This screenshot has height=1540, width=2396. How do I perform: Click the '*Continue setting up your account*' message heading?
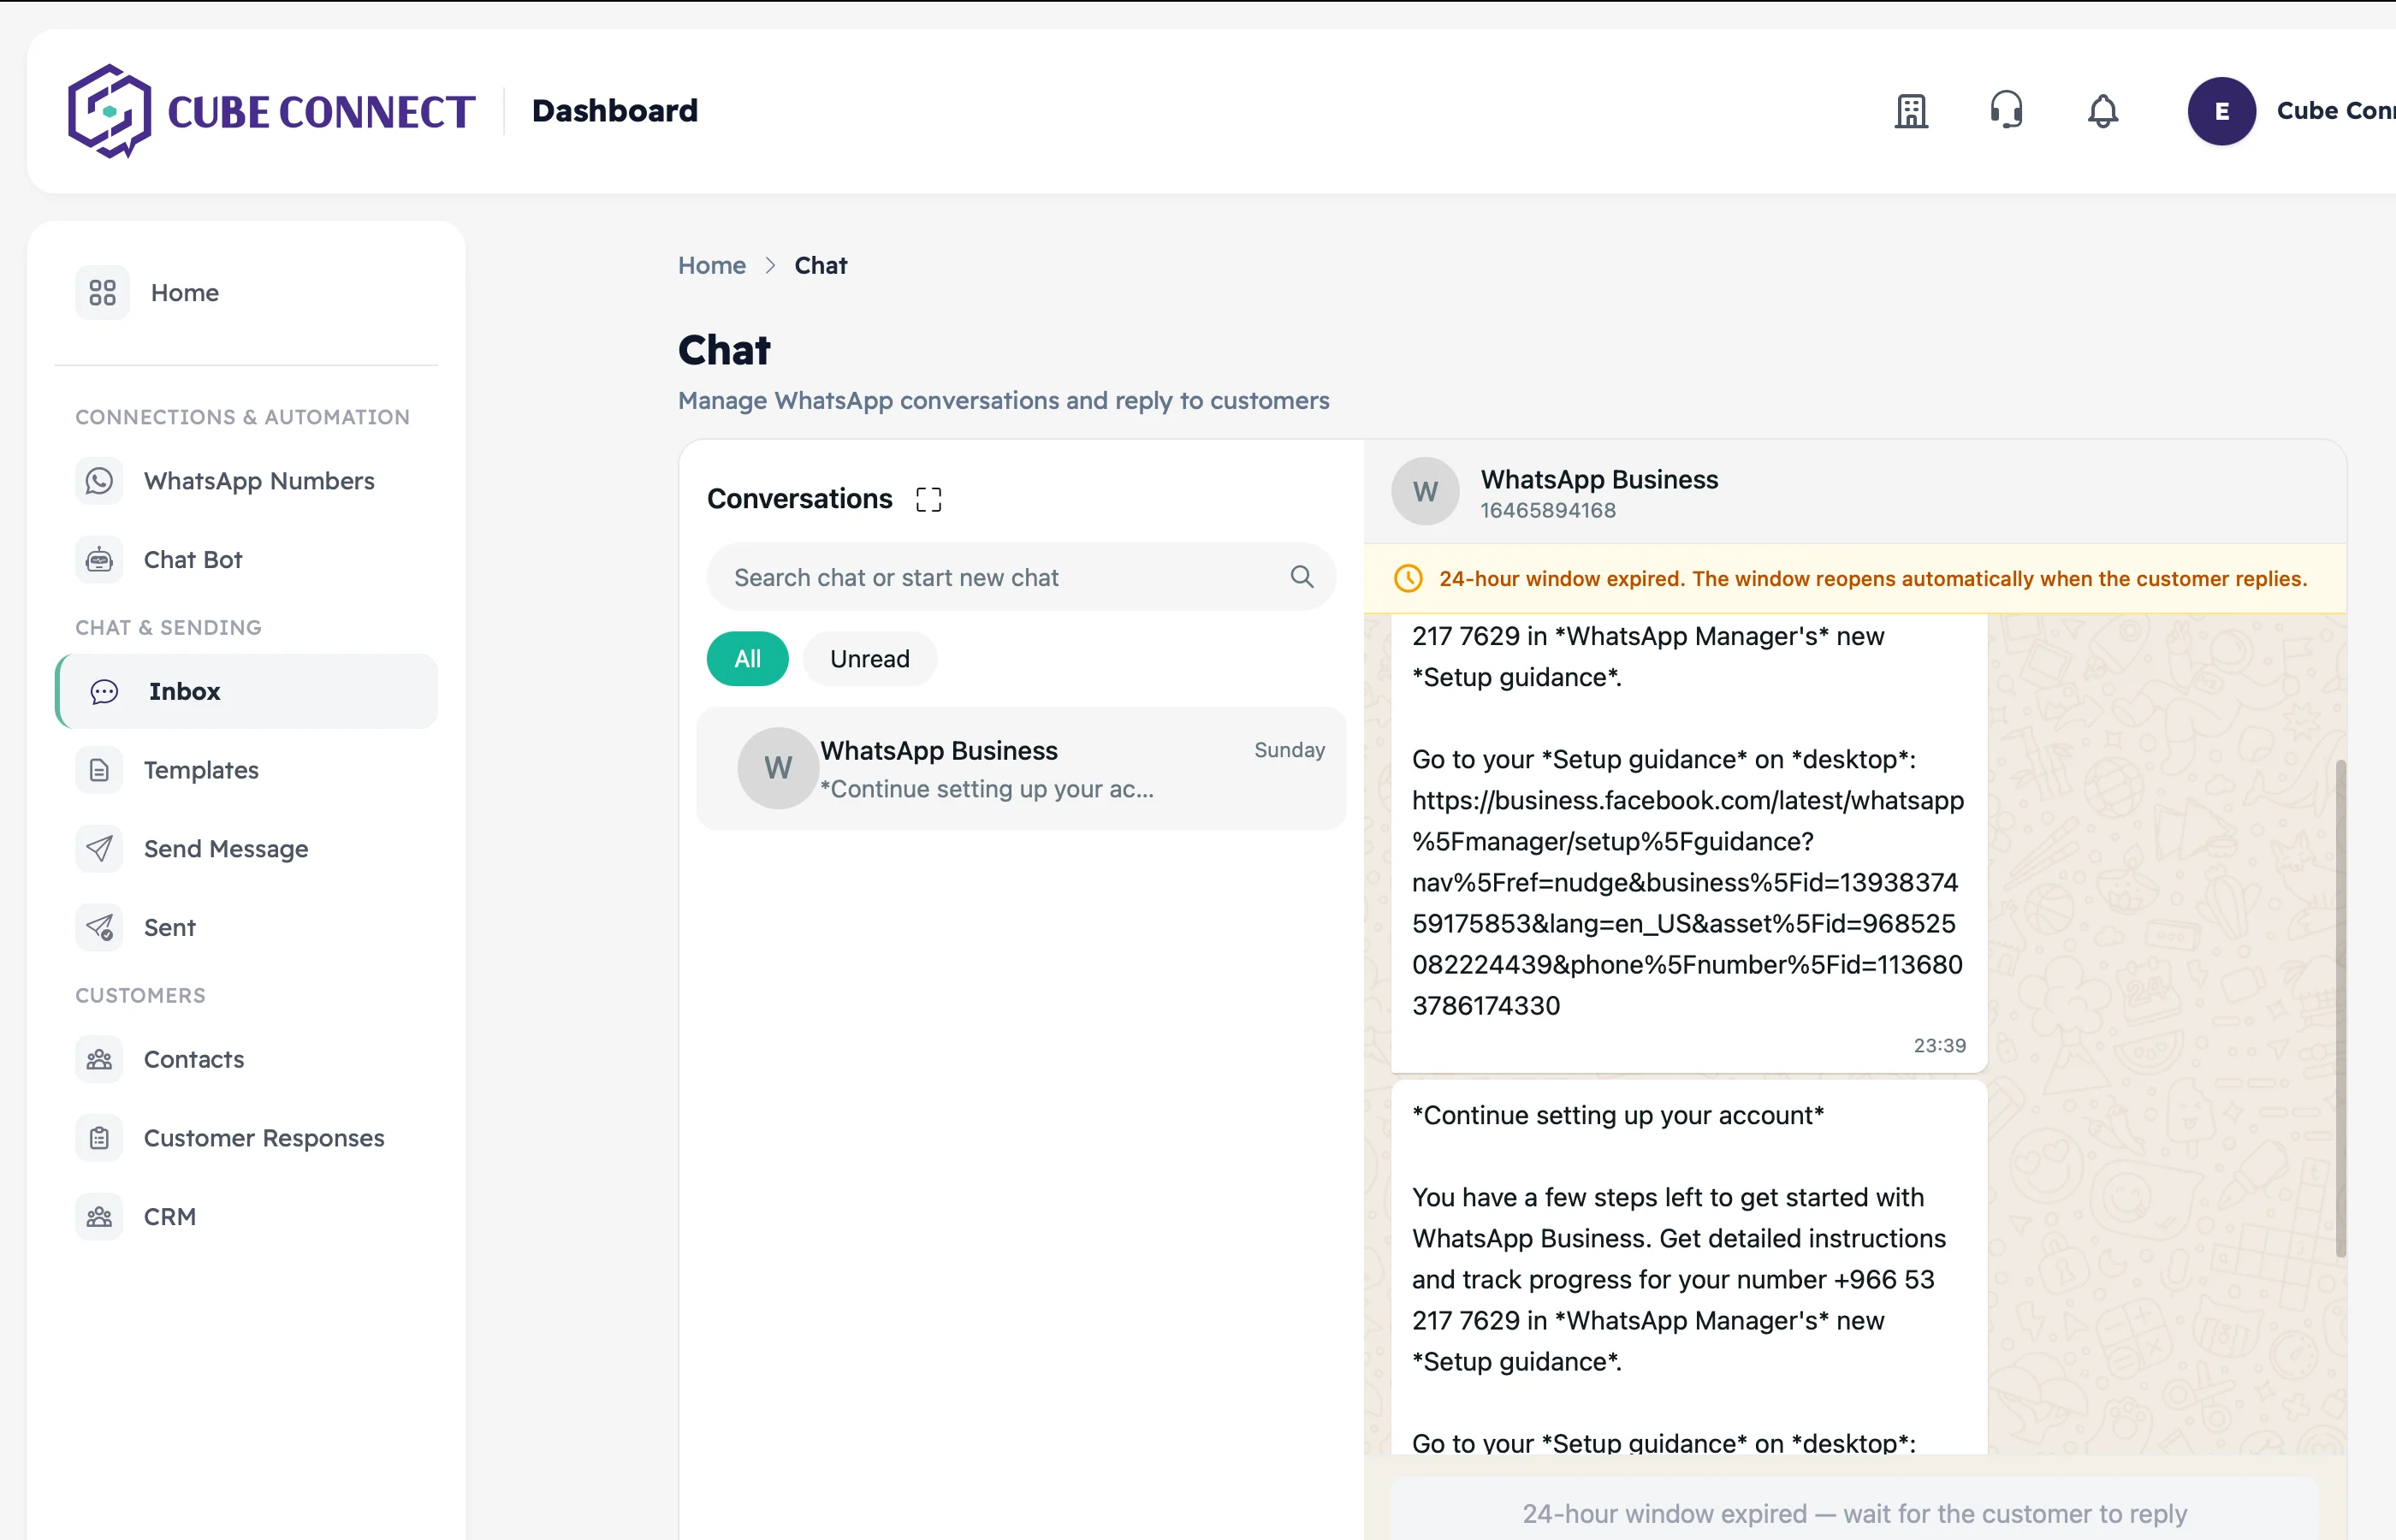[x=1618, y=1116]
